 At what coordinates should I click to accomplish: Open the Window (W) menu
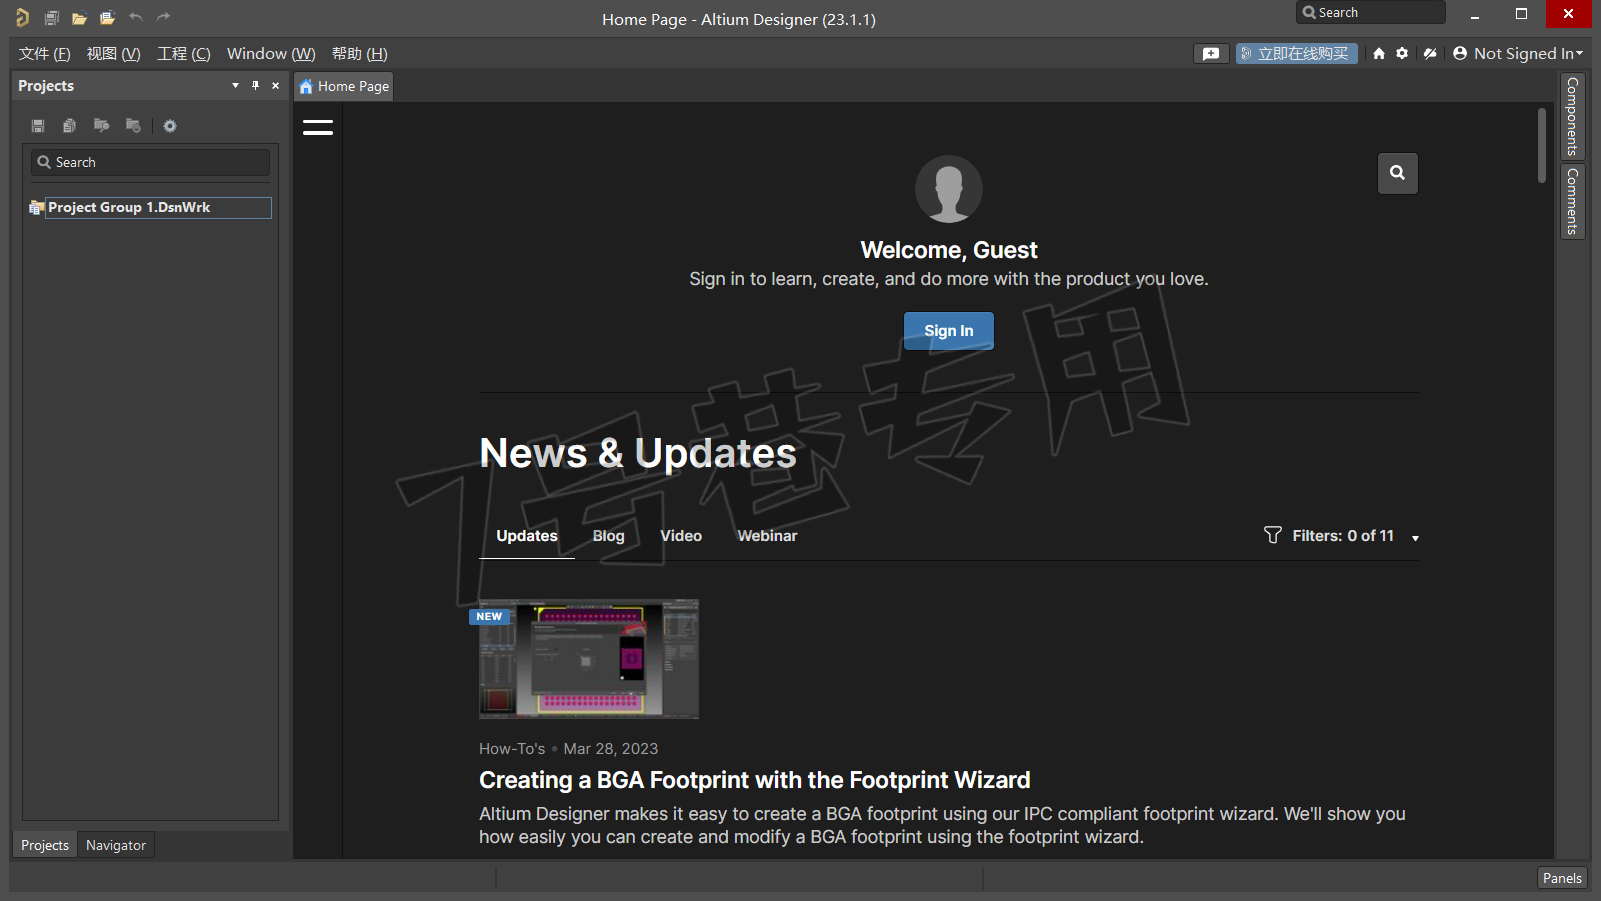(x=271, y=54)
